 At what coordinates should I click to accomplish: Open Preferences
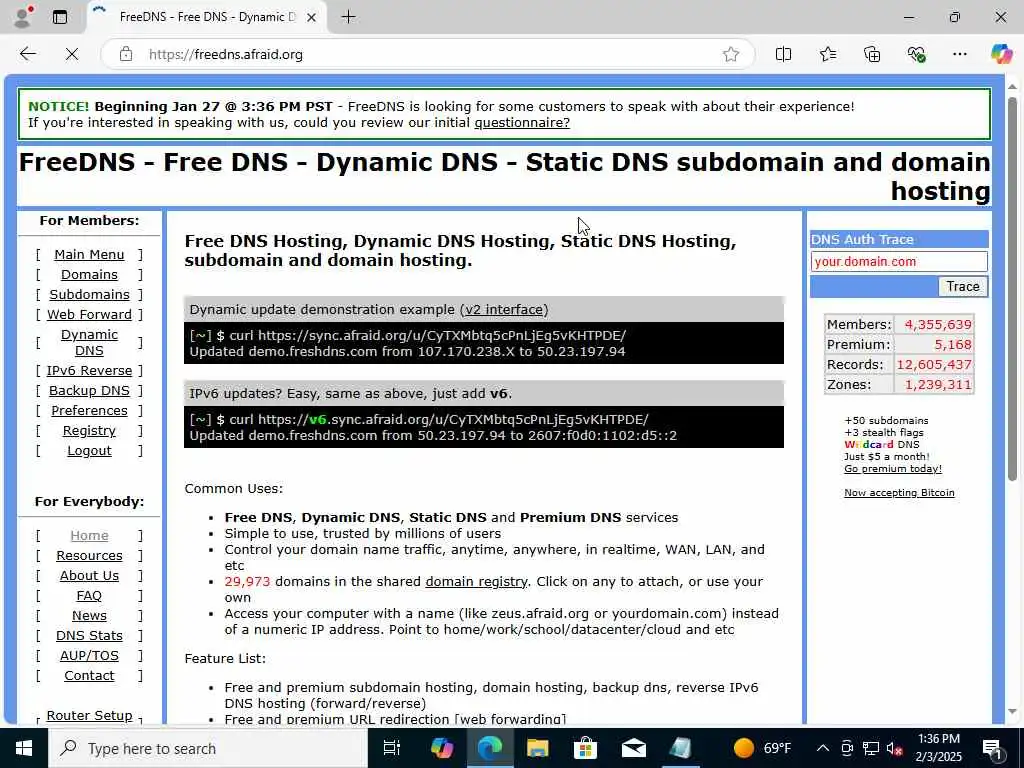(89, 411)
